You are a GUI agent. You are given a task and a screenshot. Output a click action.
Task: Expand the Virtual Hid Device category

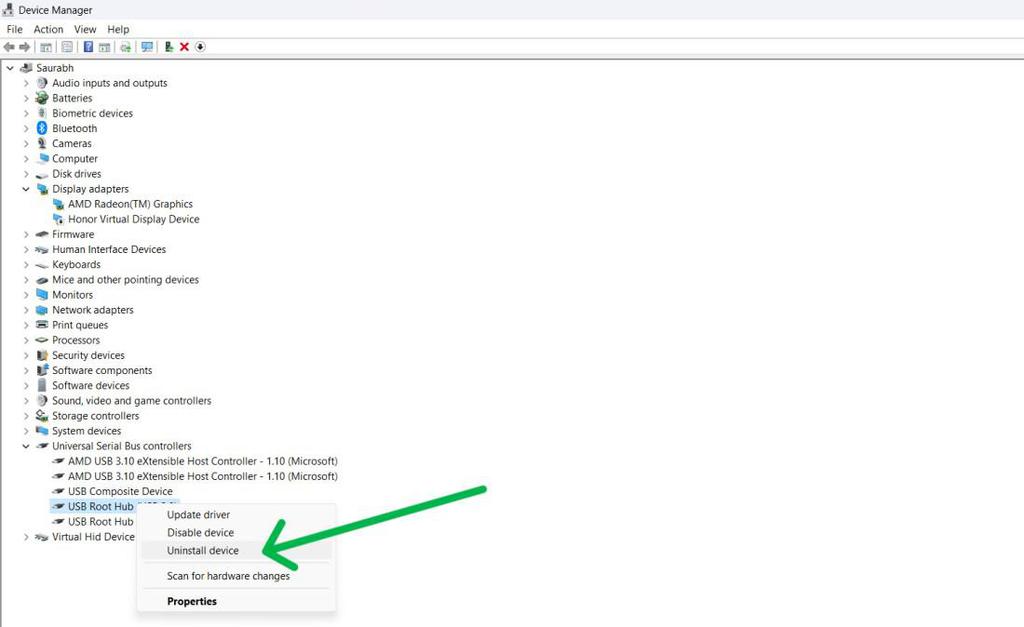[x=26, y=537]
